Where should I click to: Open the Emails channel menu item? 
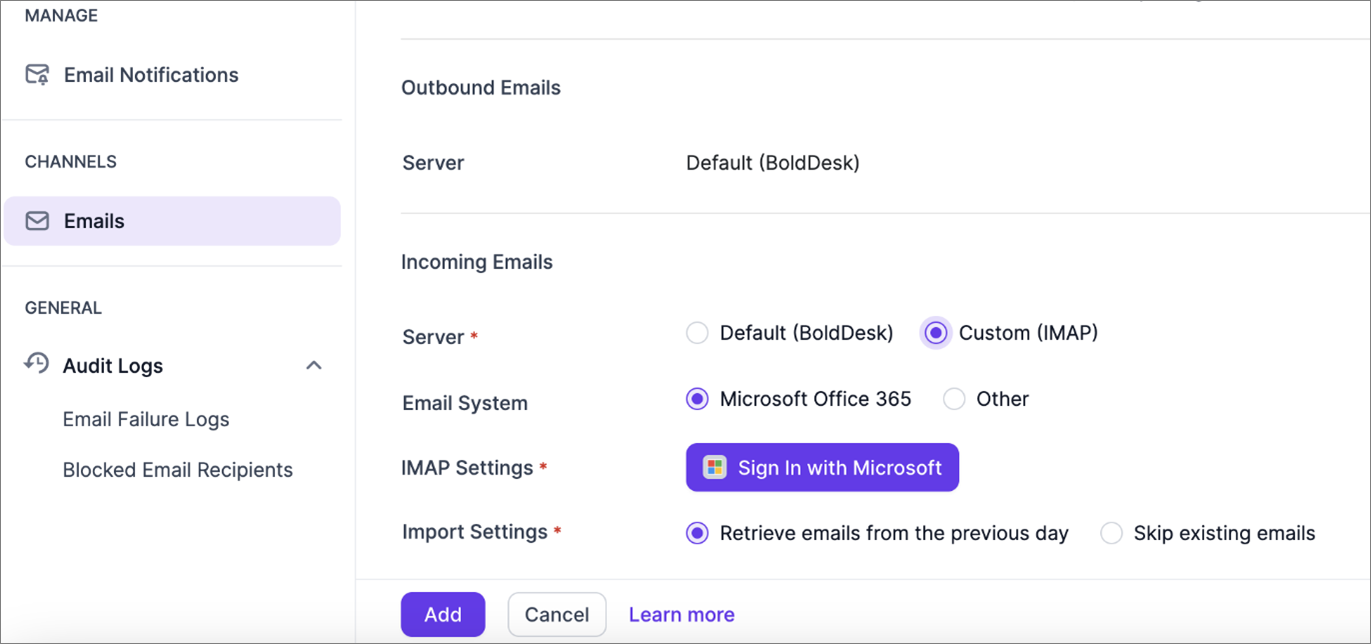click(172, 221)
